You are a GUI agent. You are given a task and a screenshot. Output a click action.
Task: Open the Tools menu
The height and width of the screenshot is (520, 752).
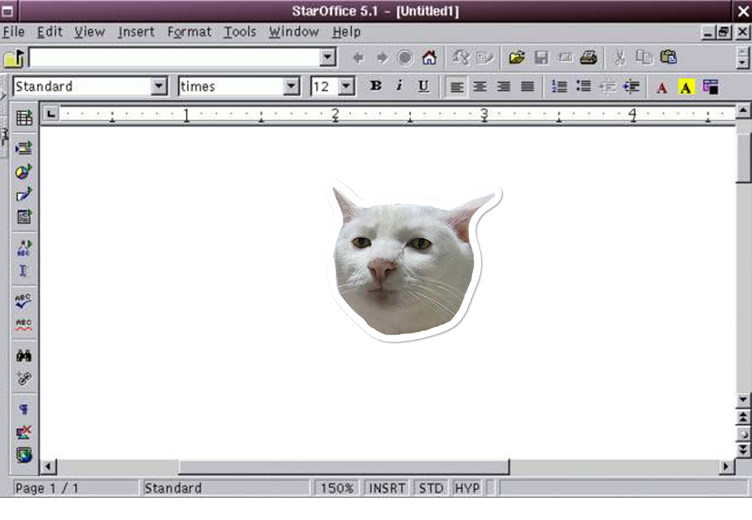[x=240, y=32]
